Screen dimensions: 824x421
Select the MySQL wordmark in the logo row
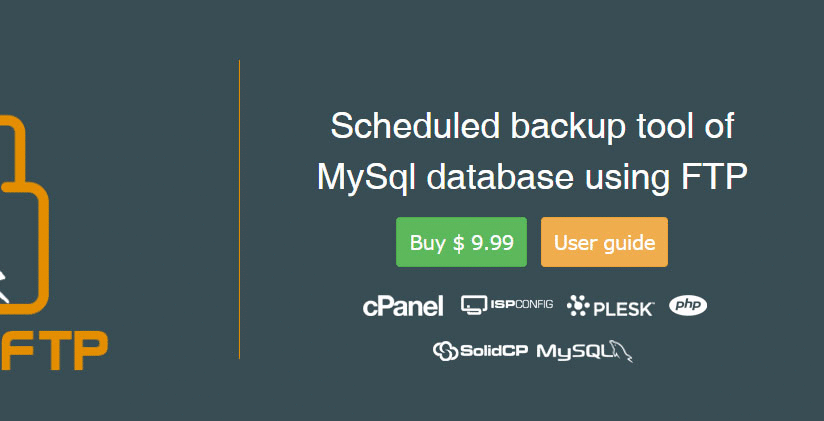[x=573, y=351]
